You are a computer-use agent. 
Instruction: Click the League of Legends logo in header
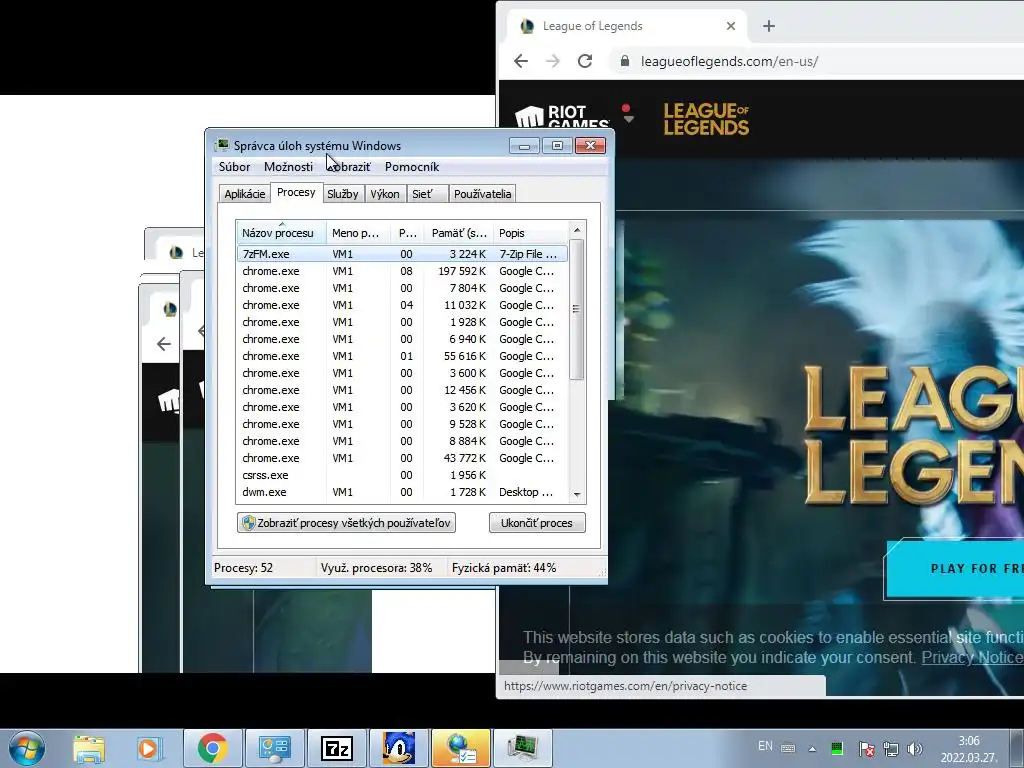(706, 119)
